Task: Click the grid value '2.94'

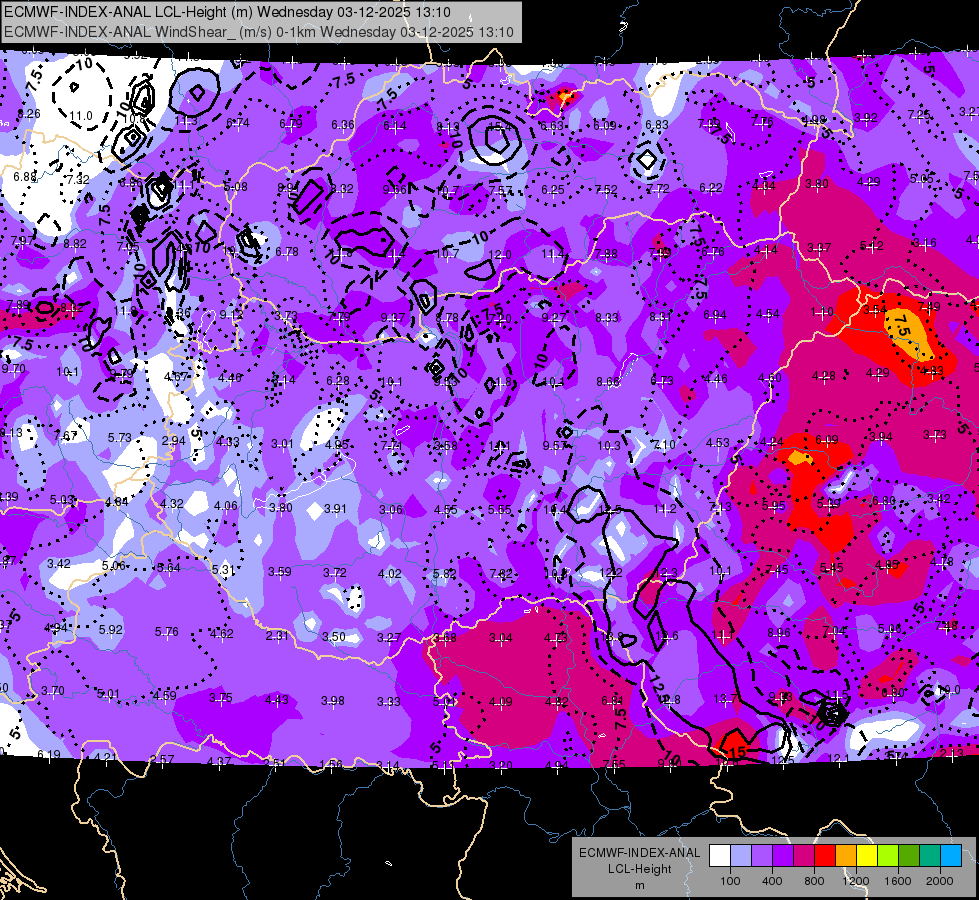Action: (x=174, y=440)
